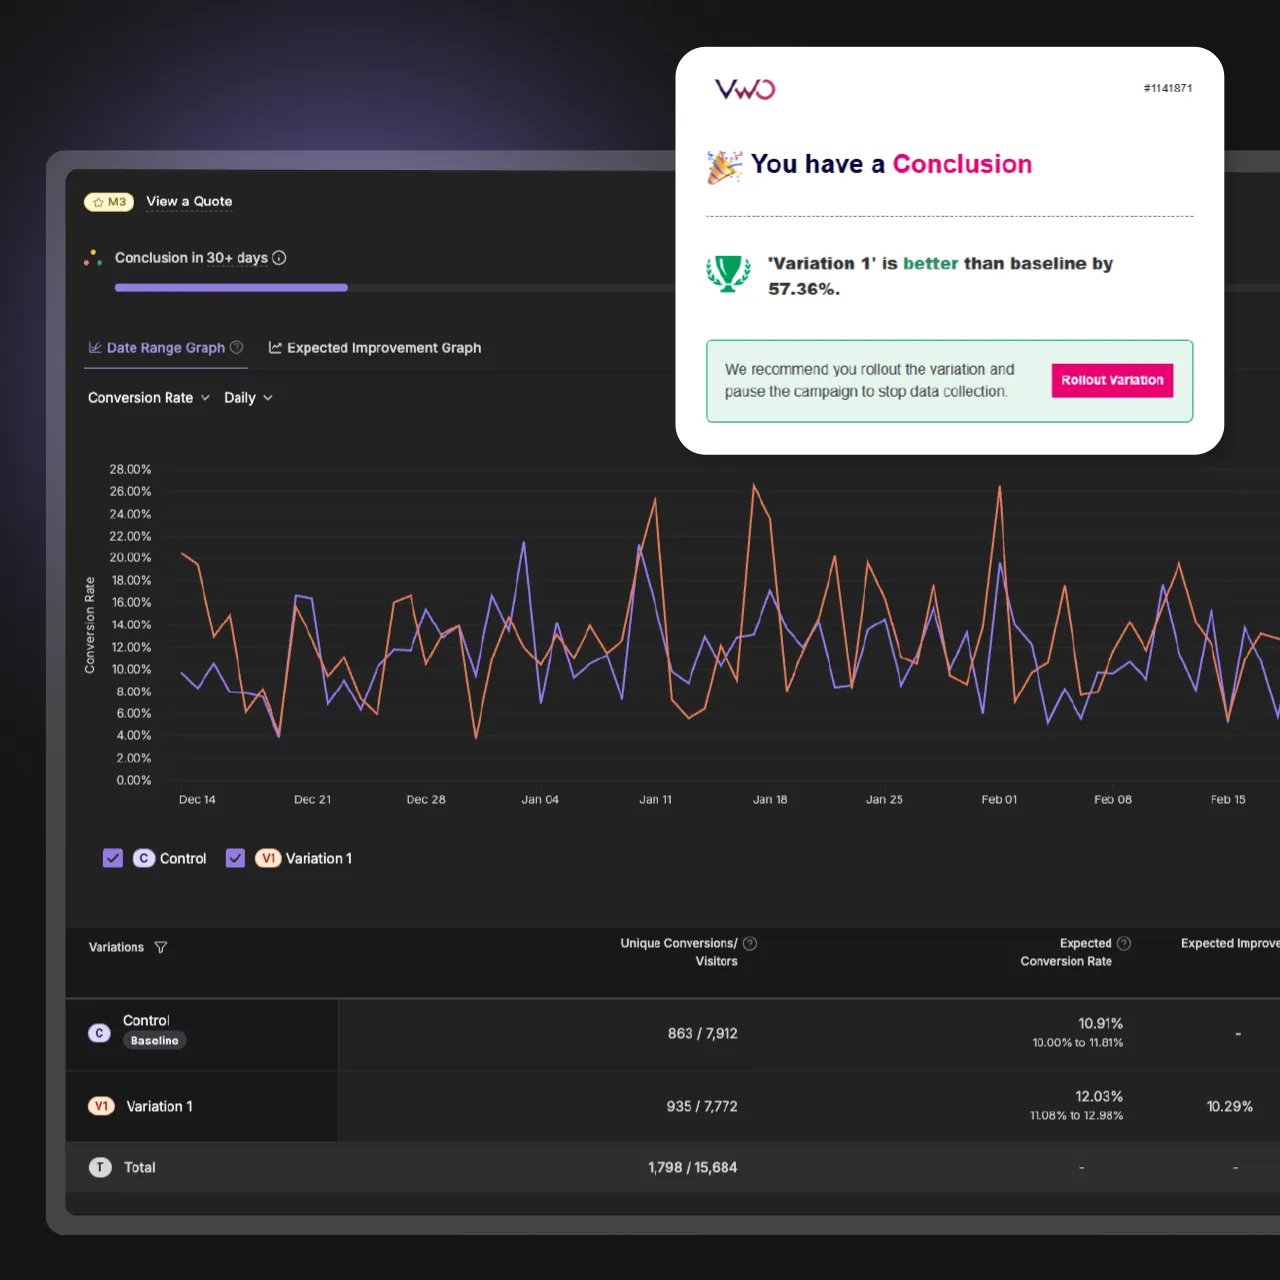Click the V1 badge in Variation 1 row
The height and width of the screenshot is (1280, 1280).
click(101, 1106)
